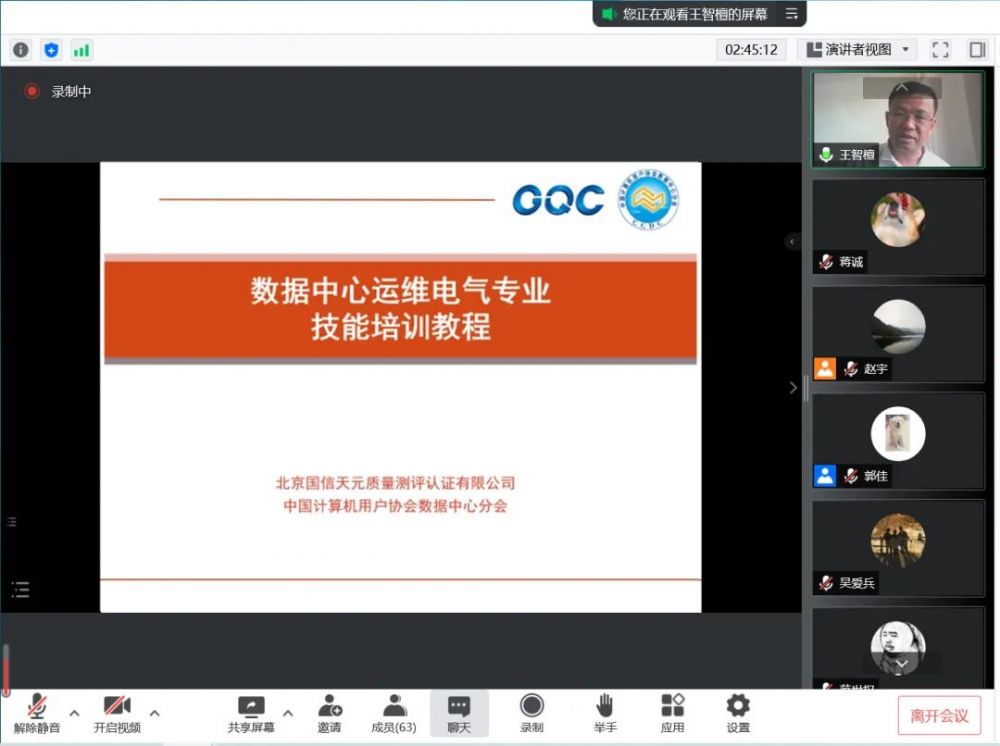The height and width of the screenshot is (746, 1000).
Task: Open the 邀请 invite option
Action: tap(330, 713)
